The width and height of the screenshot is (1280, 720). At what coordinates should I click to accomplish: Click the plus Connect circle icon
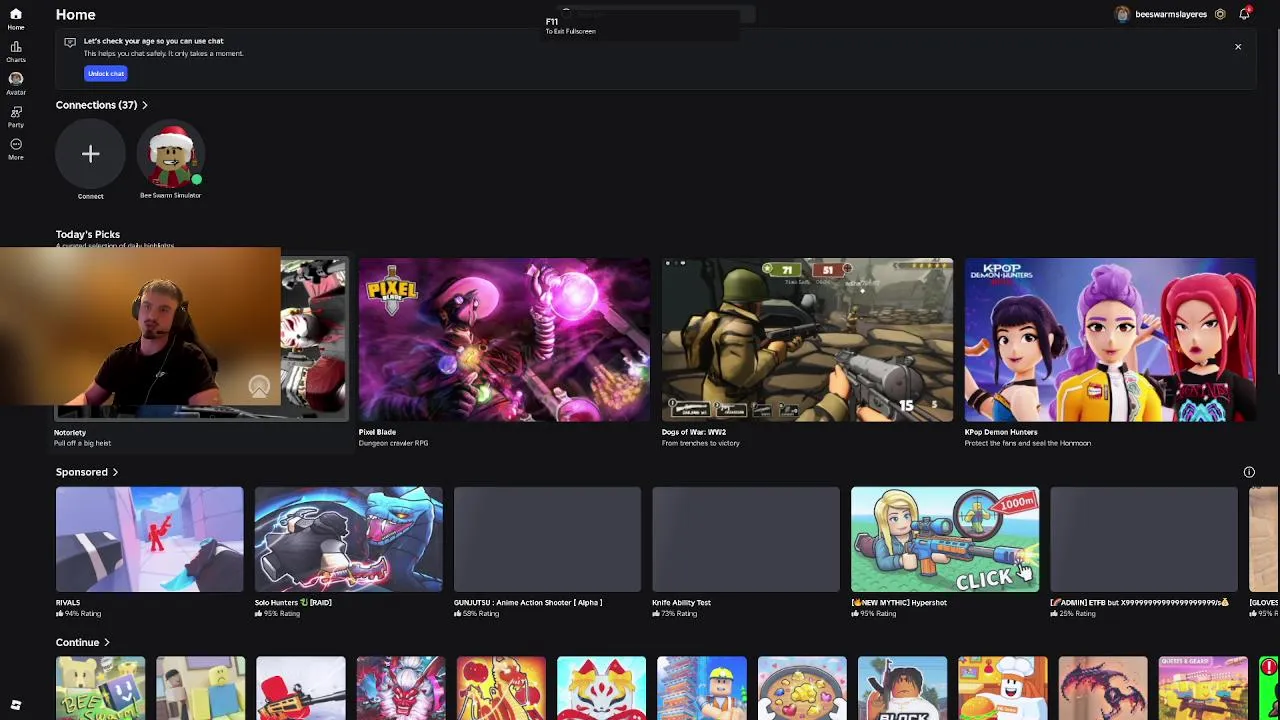click(90, 154)
